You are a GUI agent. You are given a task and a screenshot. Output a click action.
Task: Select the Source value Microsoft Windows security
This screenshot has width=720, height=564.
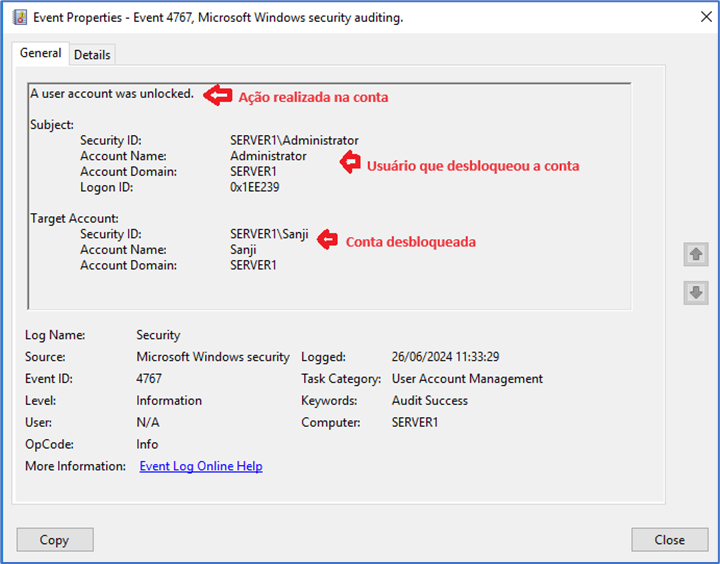[x=213, y=357]
